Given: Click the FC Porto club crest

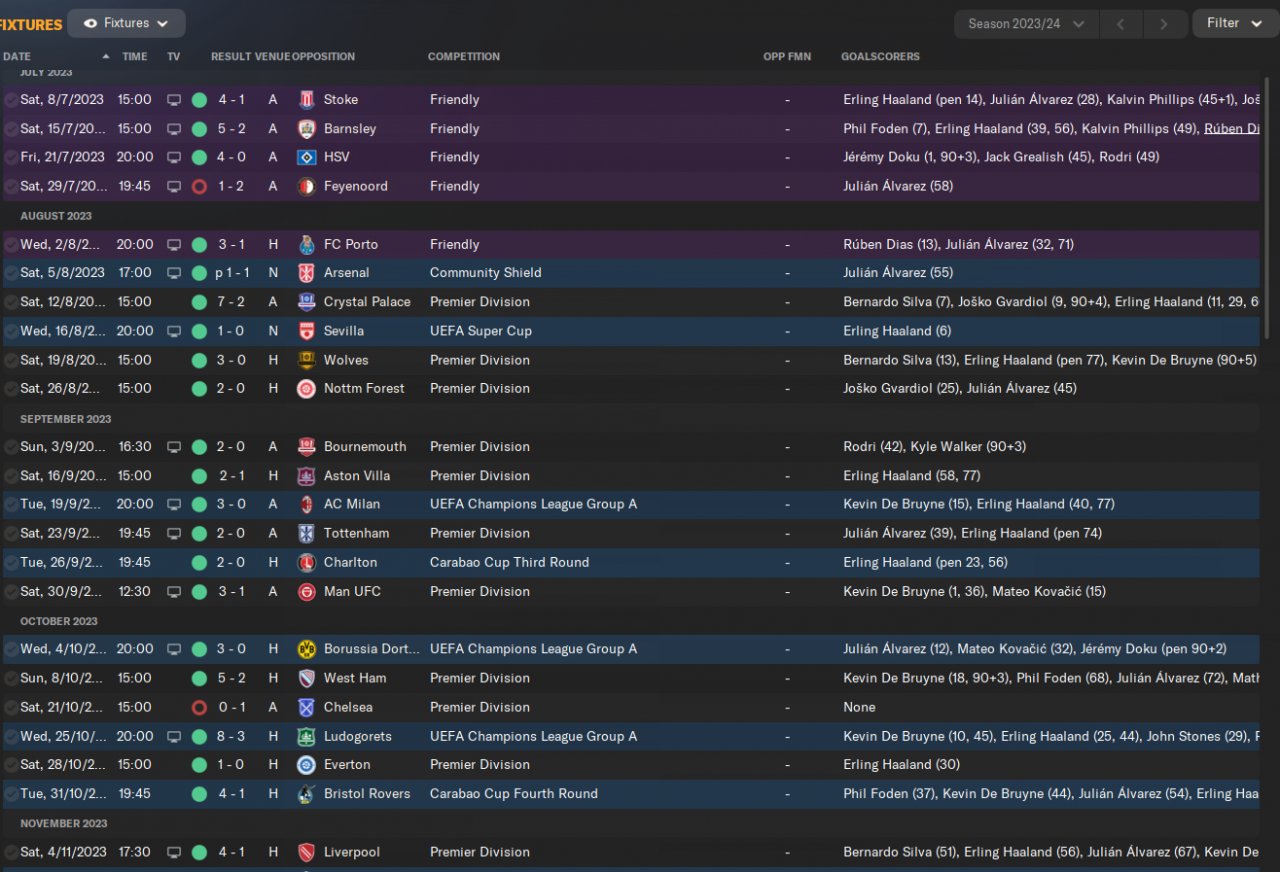Looking at the screenshot, I should coord(306,245).
